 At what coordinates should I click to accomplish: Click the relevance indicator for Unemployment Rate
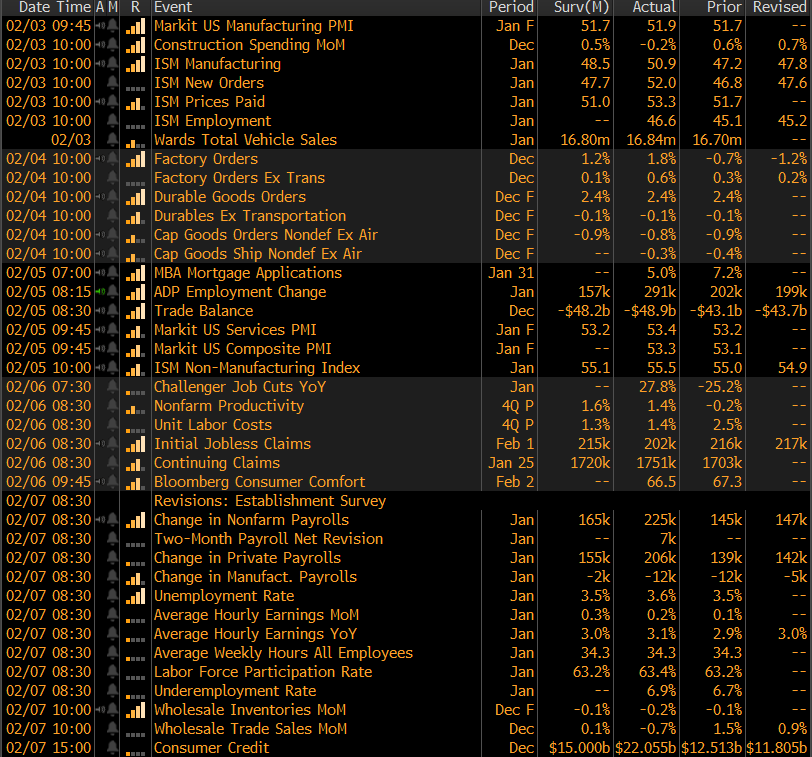135,596
